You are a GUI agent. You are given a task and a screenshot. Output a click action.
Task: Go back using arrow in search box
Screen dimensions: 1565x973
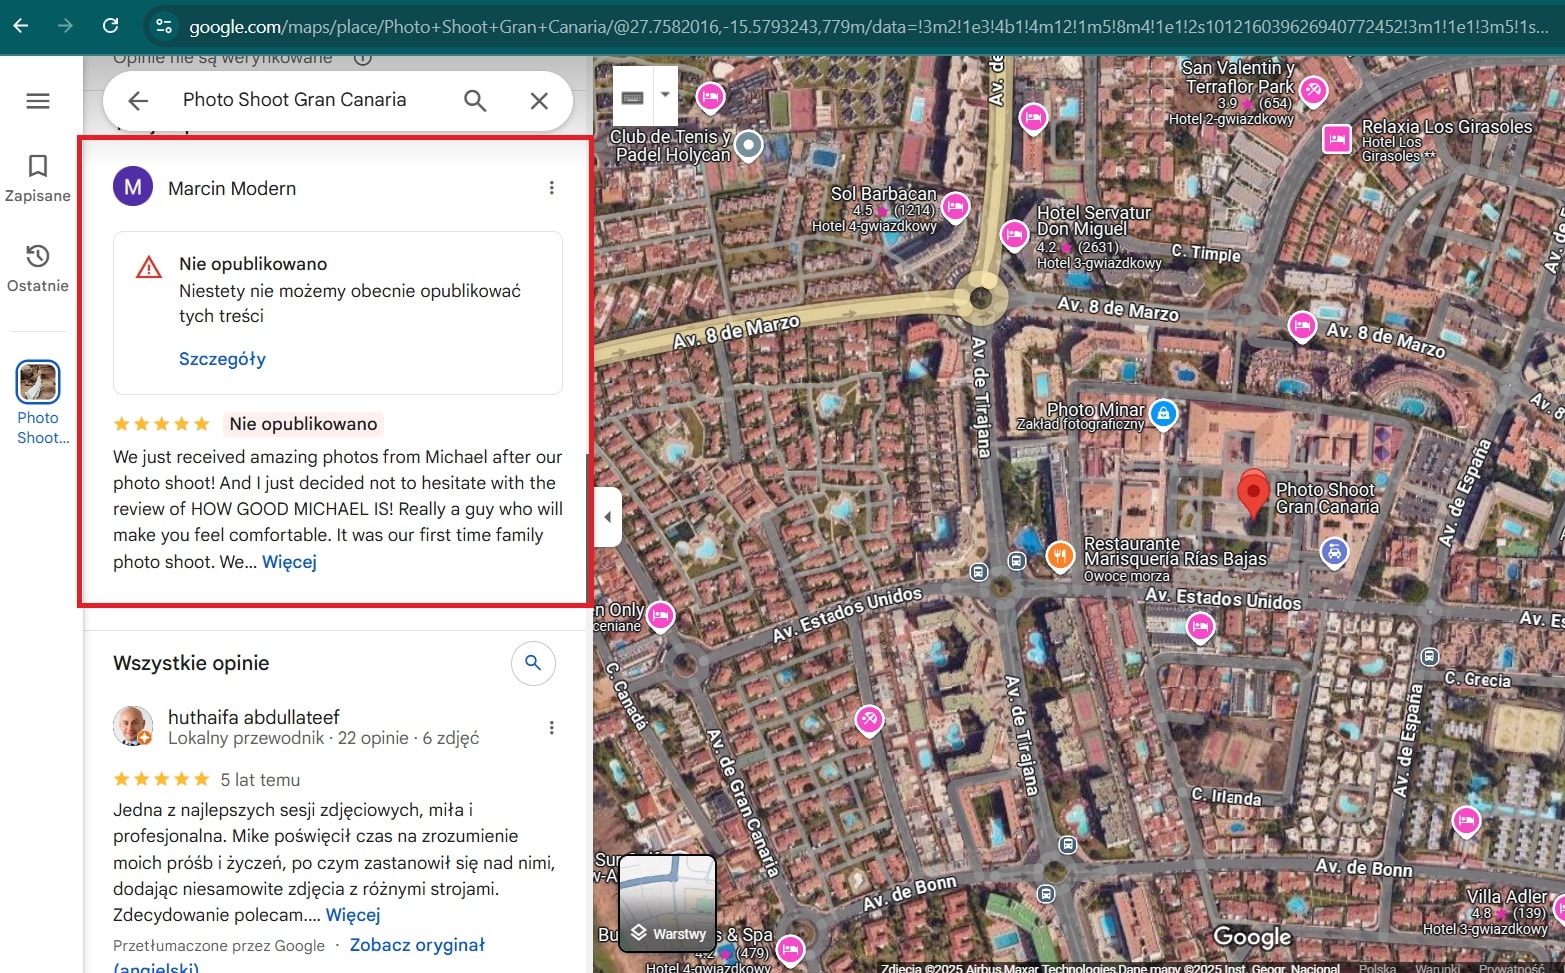(x=138, y=100)
